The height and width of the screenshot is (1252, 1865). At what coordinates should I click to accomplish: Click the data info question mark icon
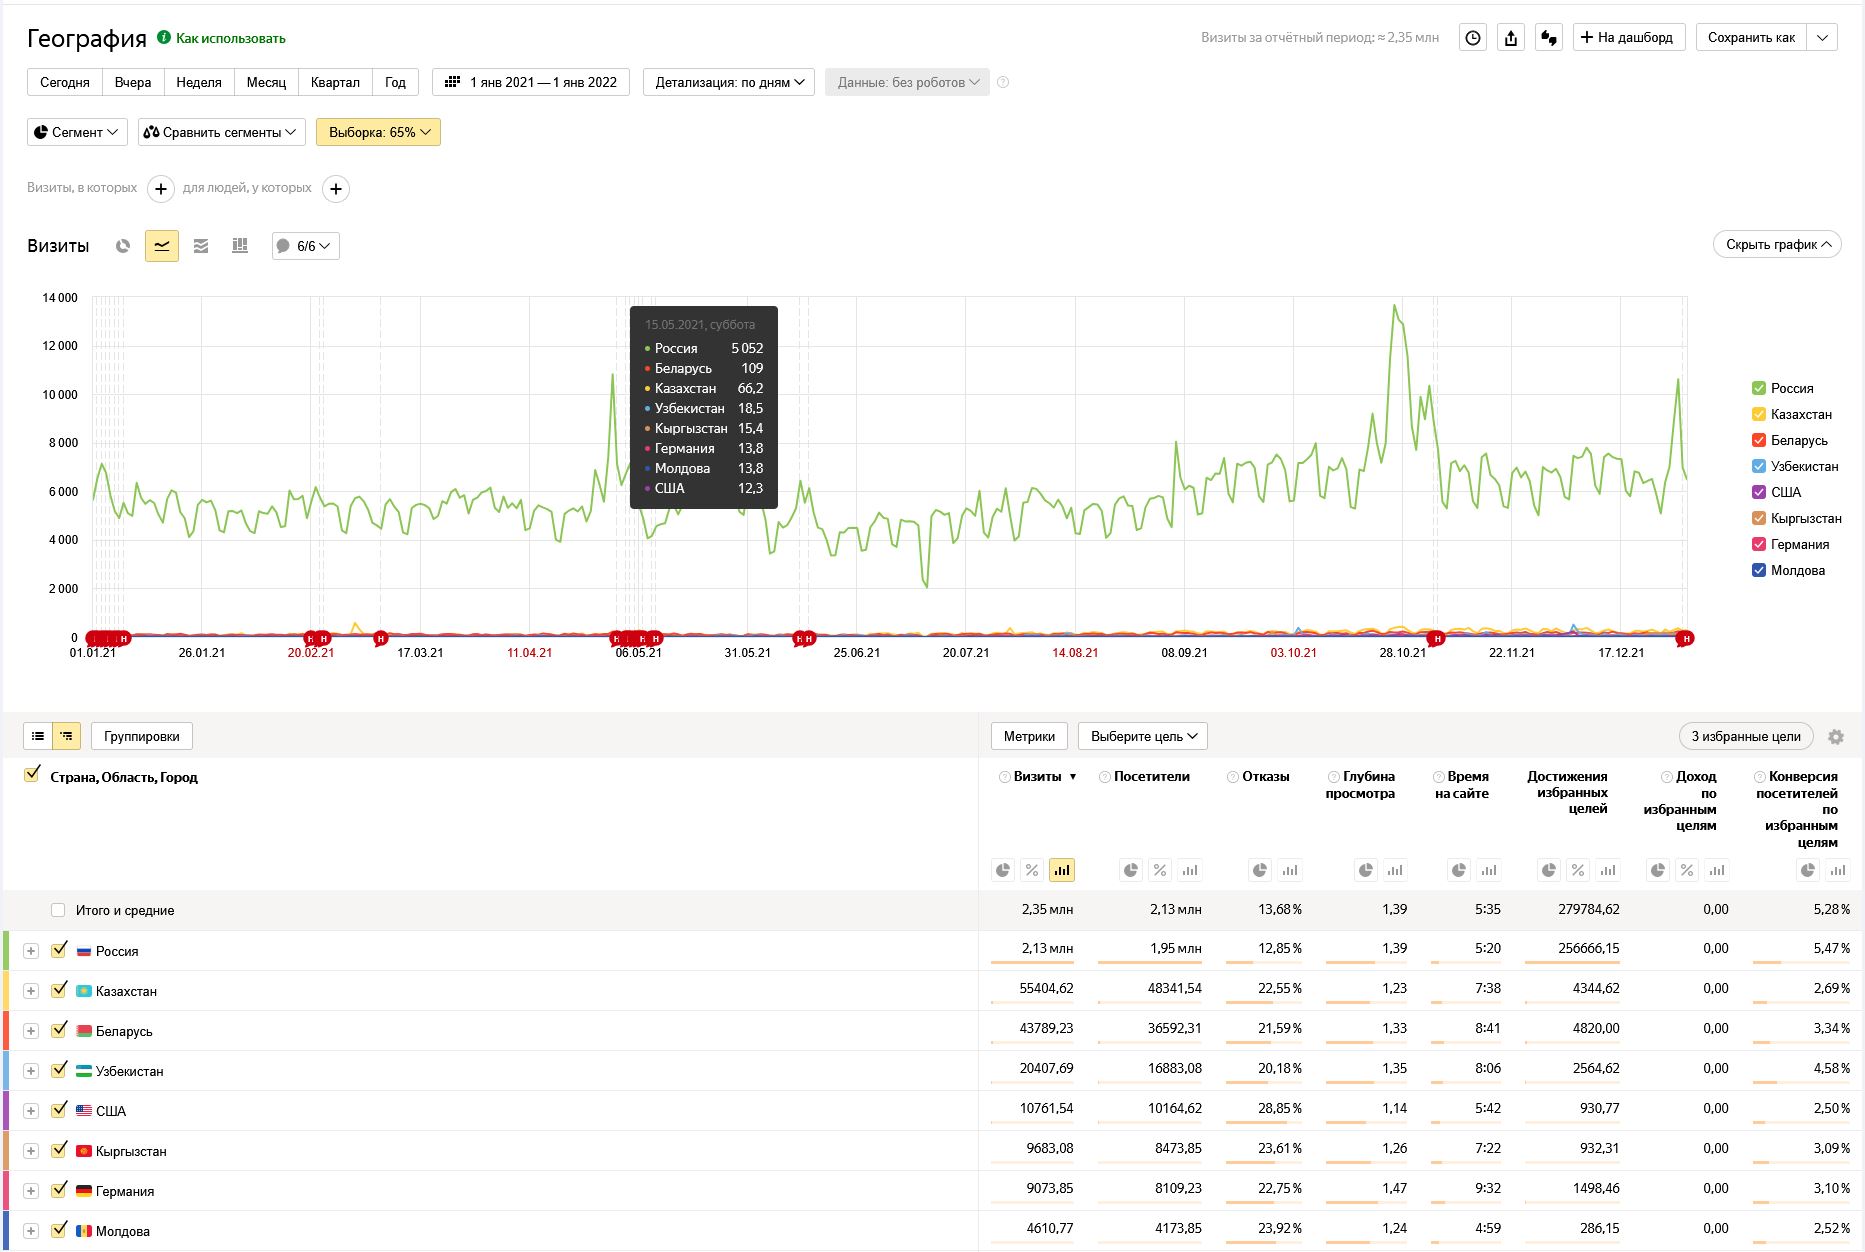(x=1003, y=82)
